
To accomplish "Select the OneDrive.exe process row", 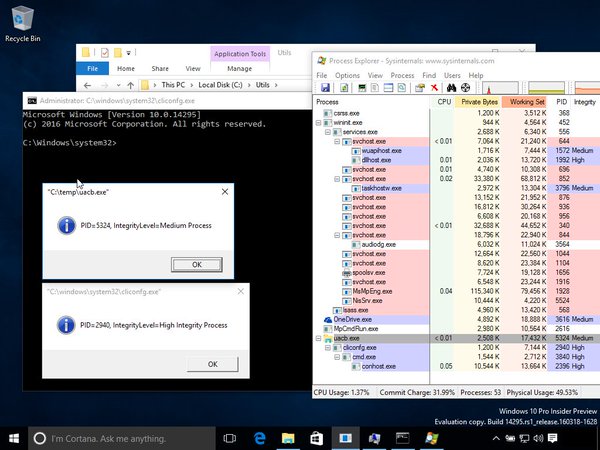I will tap(456, 320).
